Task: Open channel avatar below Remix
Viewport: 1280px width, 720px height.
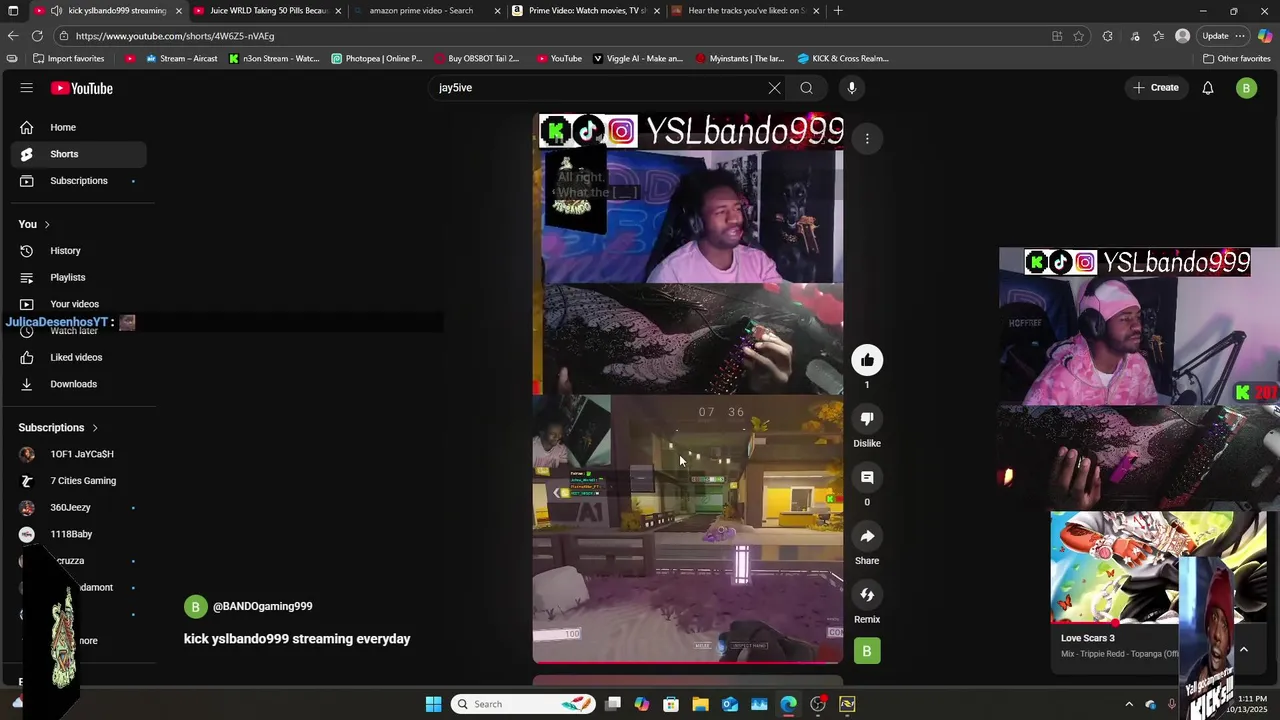Action: click(x=867, y=651)
